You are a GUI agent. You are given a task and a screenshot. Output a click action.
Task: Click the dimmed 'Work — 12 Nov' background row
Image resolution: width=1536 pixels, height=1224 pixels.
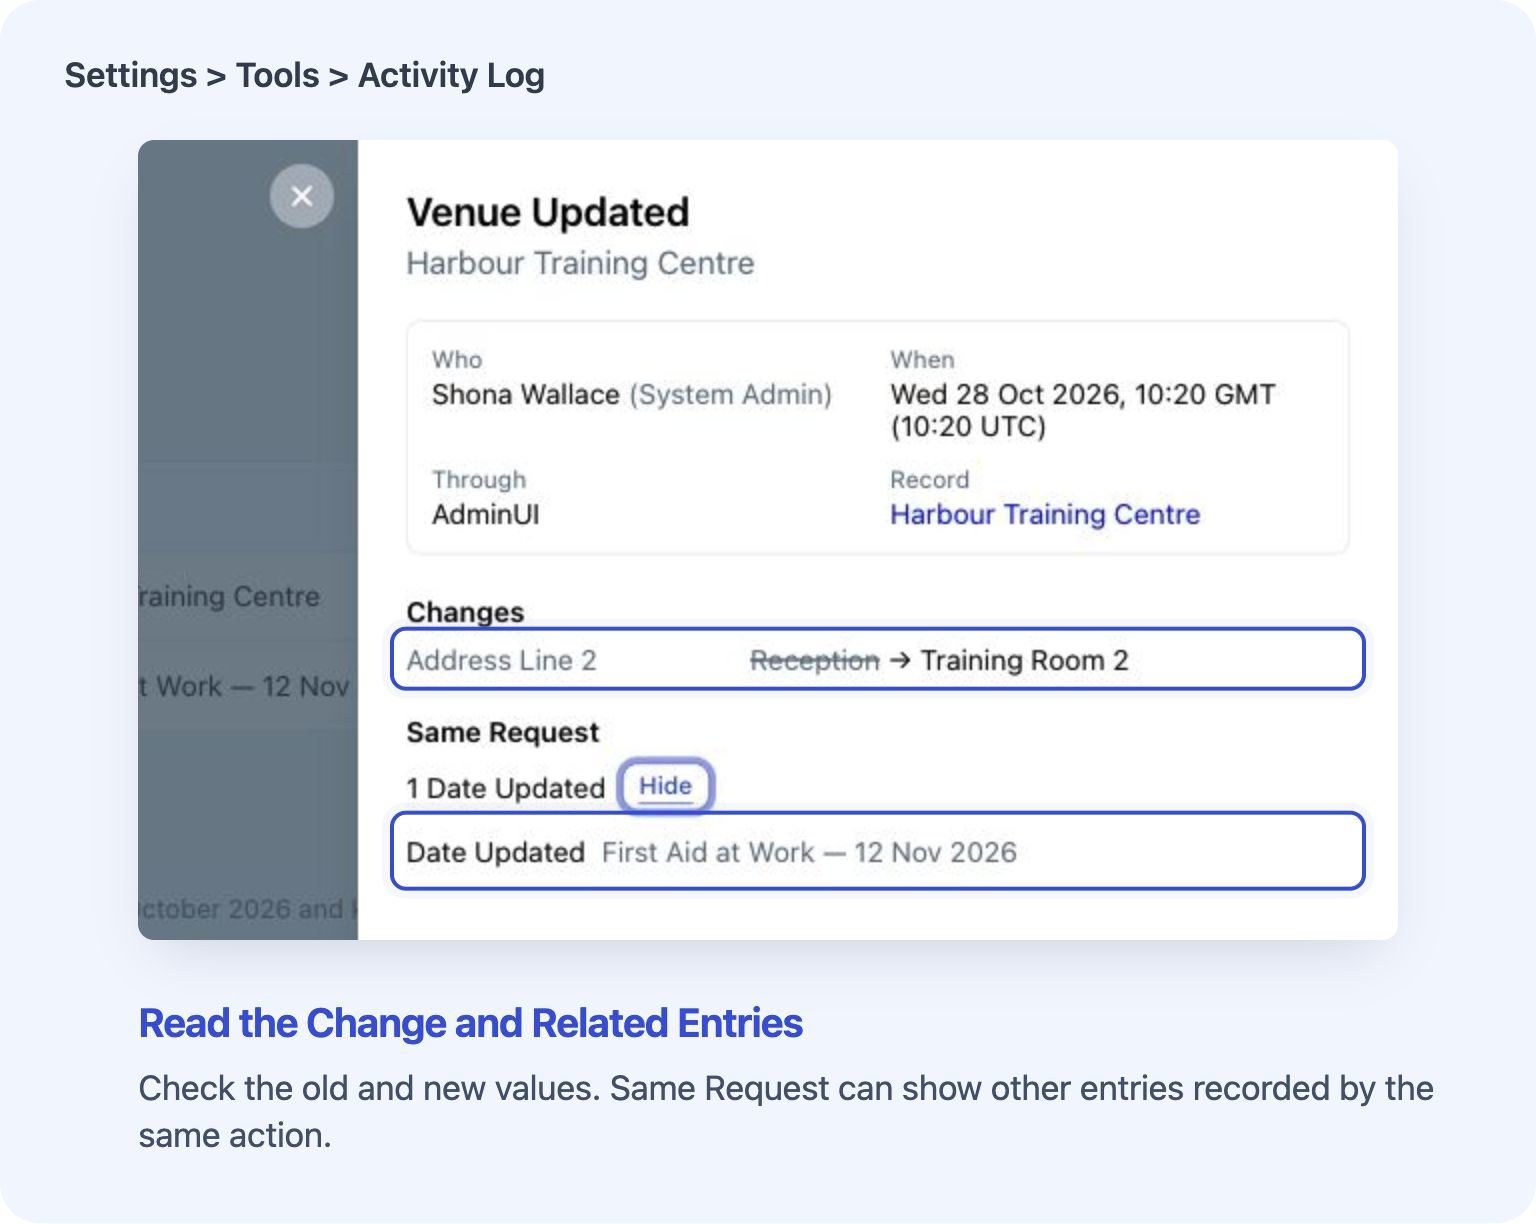click(248, 686)
